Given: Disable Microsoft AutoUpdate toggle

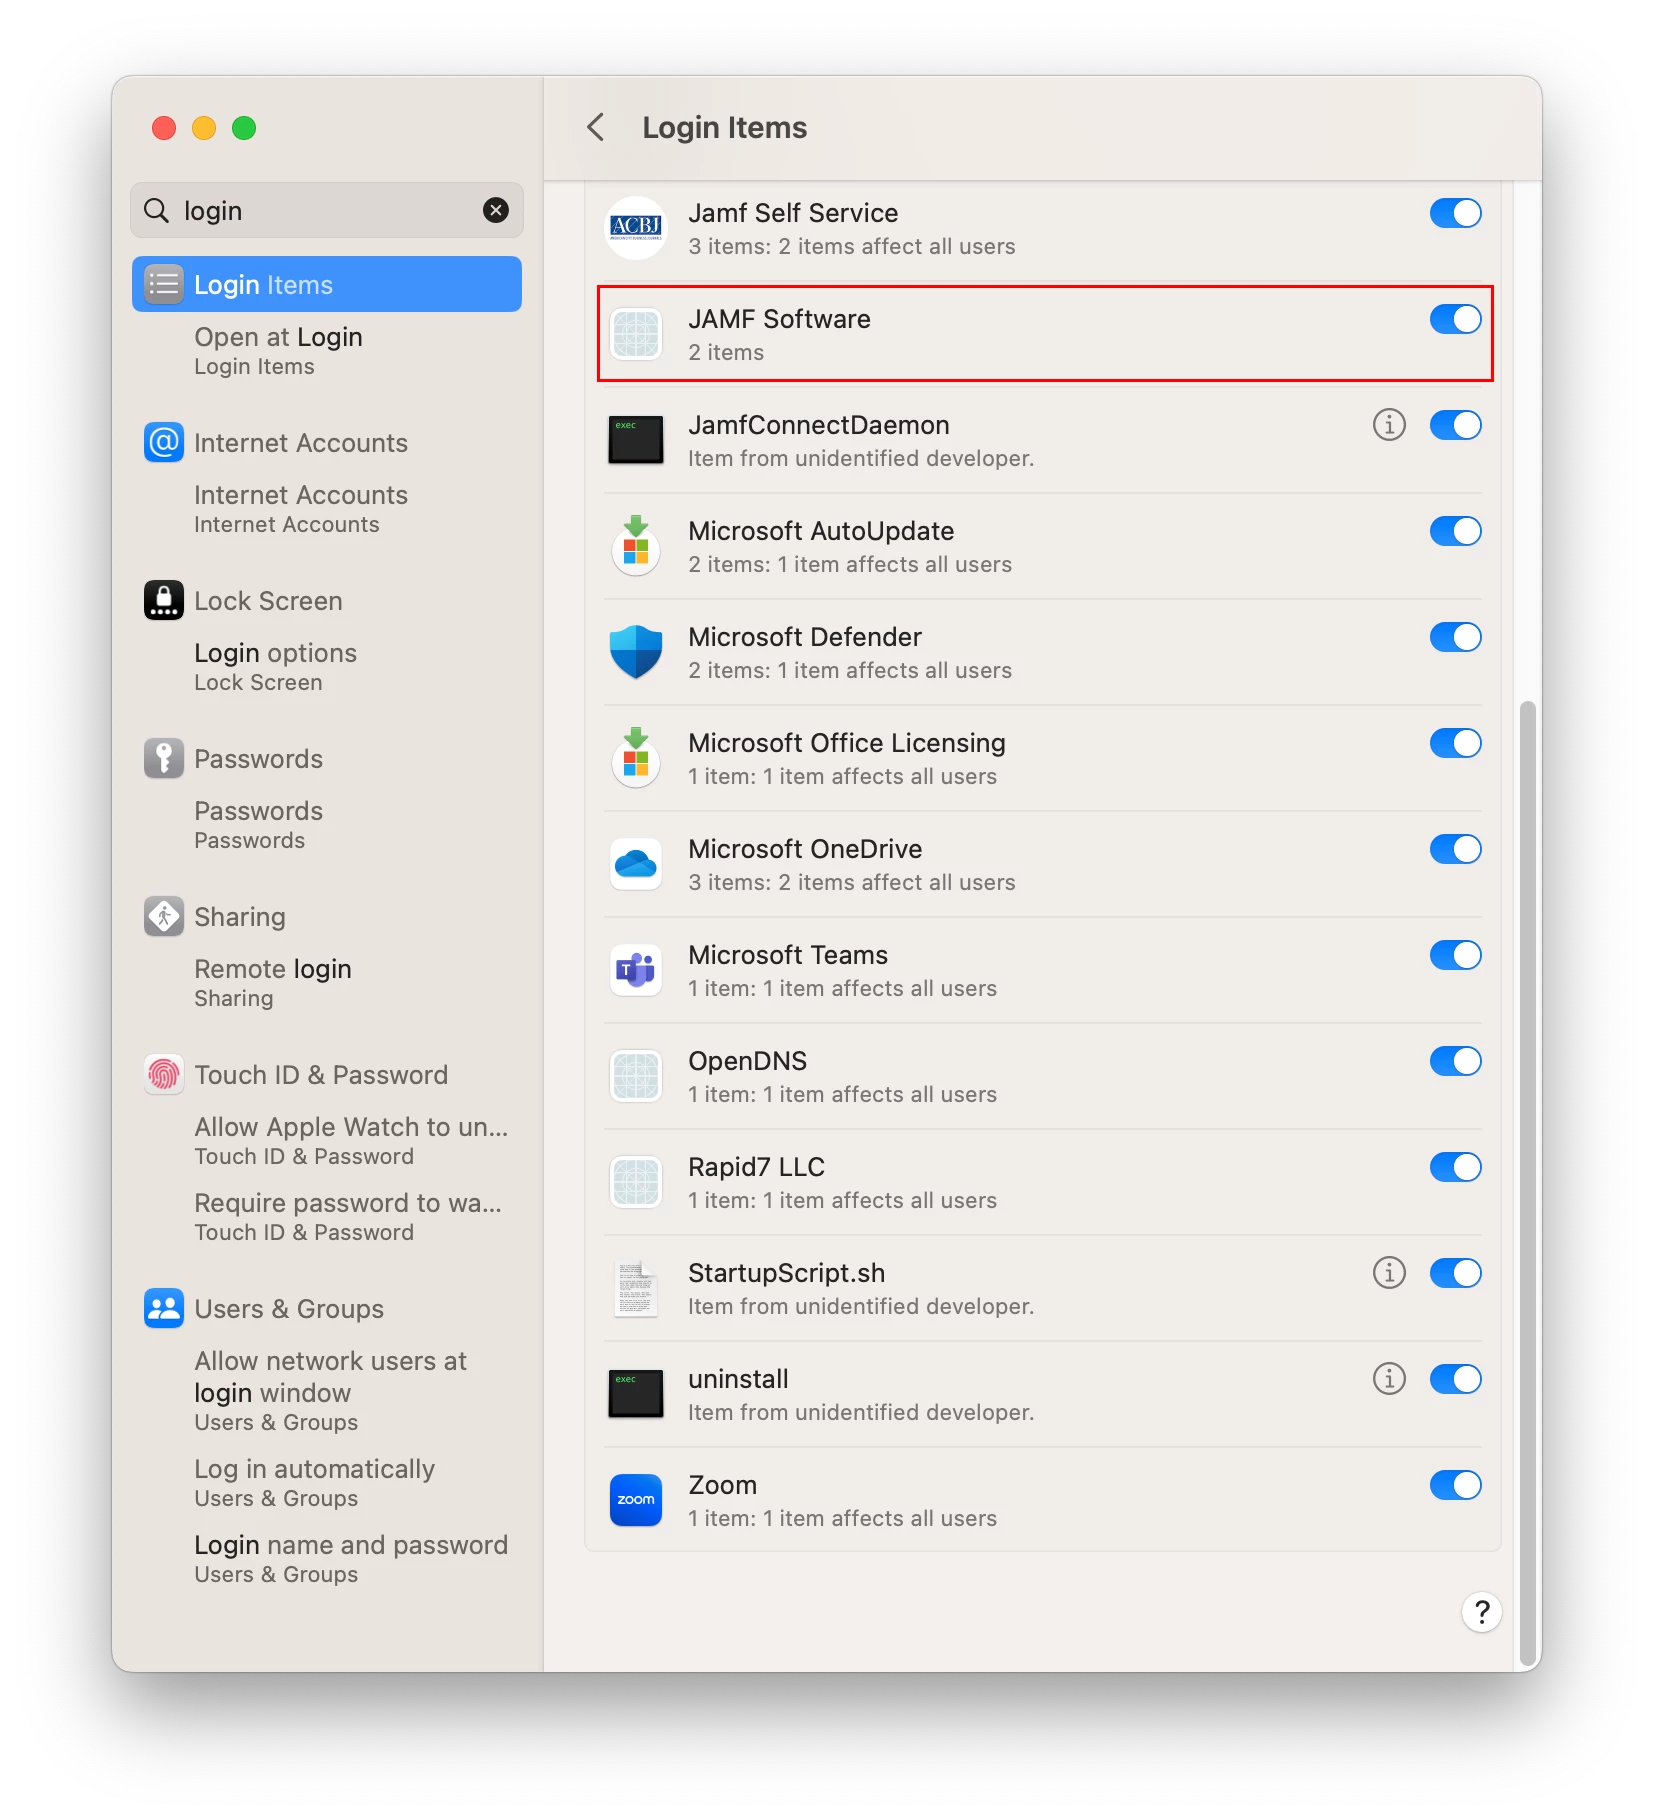Looking at the screenshot, I should pyautogui.click(x=1456, y=531).
